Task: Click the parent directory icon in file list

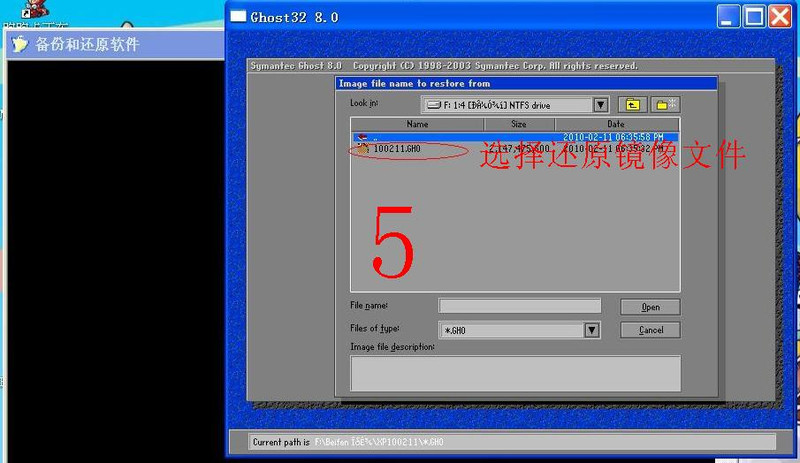Action: [362, 137]
